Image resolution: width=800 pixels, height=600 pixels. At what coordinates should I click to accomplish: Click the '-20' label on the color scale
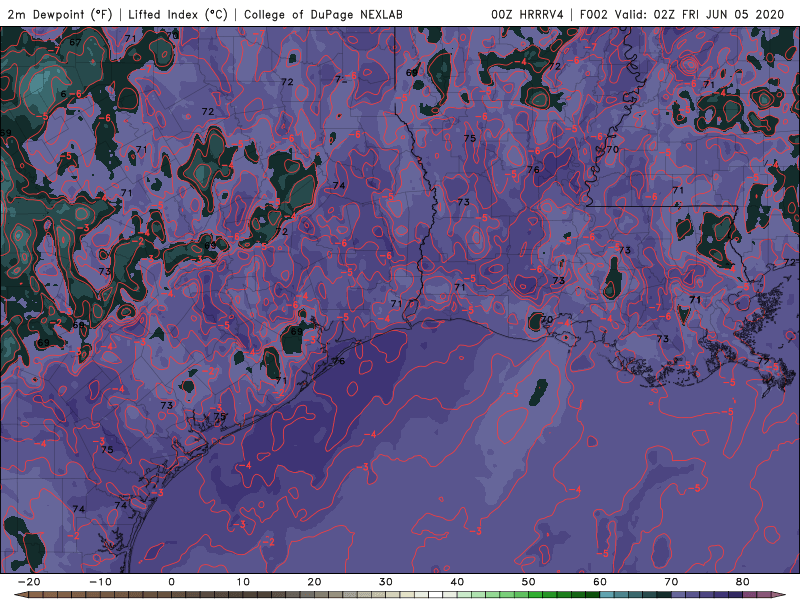(29, 582)
